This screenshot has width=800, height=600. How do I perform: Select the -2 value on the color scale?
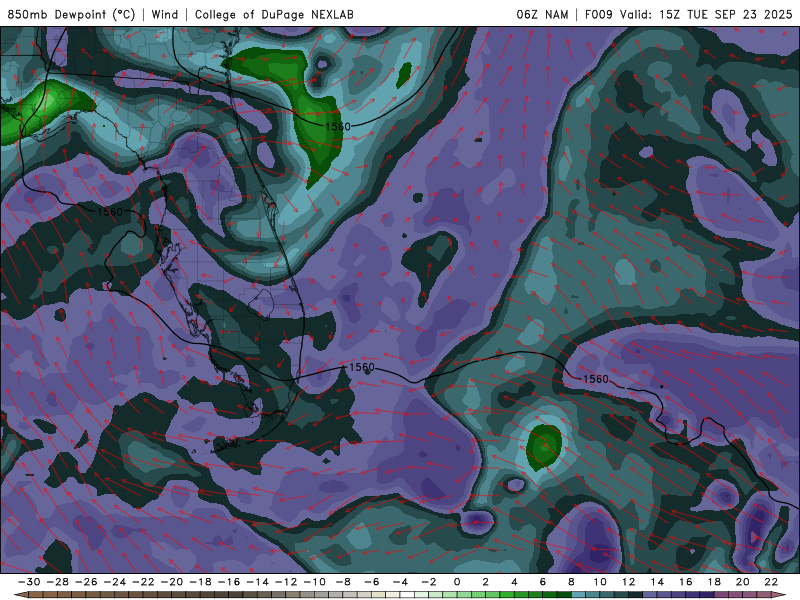coord(429,582)
